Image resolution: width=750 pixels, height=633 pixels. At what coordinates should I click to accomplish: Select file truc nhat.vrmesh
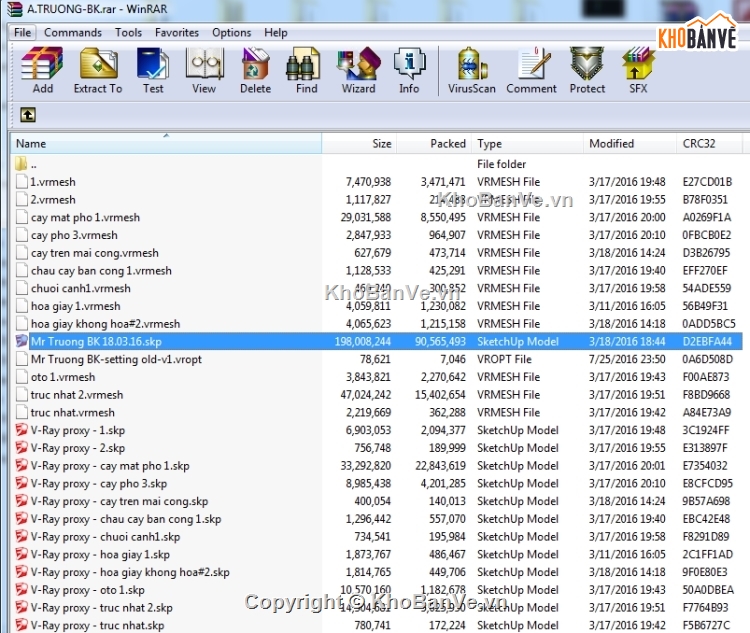pos(73,412)
